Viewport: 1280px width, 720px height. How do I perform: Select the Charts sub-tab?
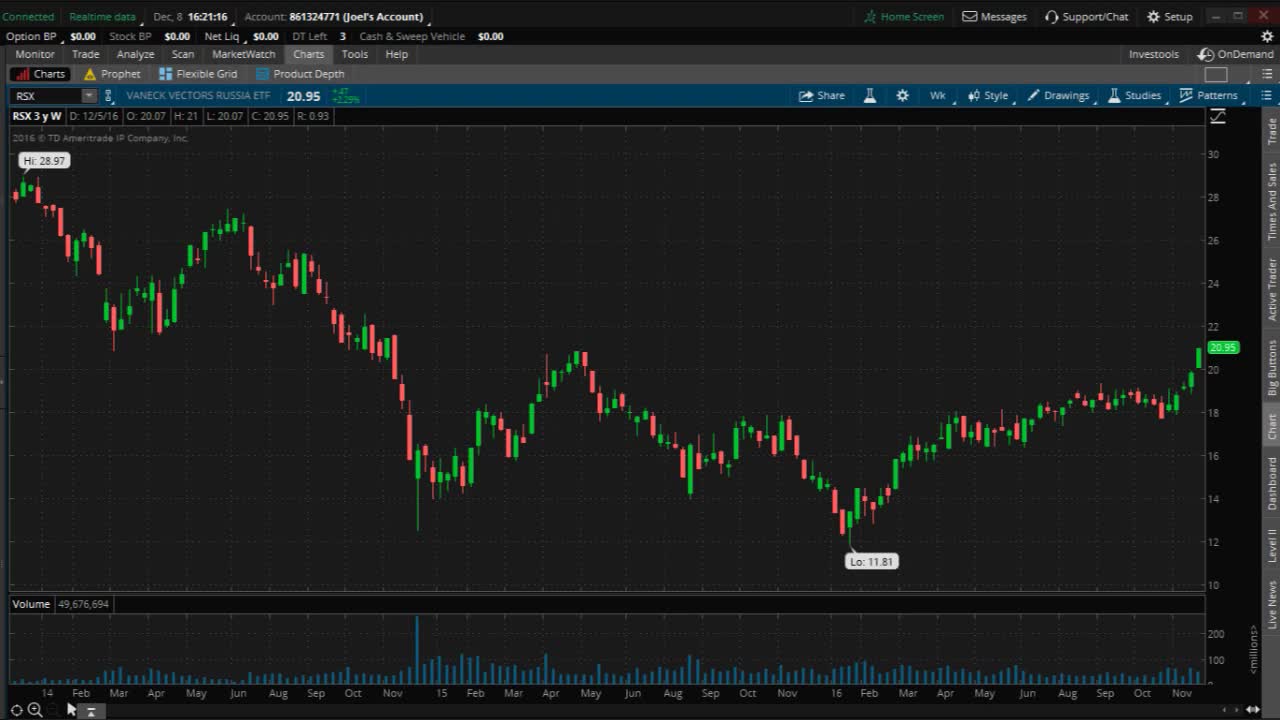coord(40,74)
